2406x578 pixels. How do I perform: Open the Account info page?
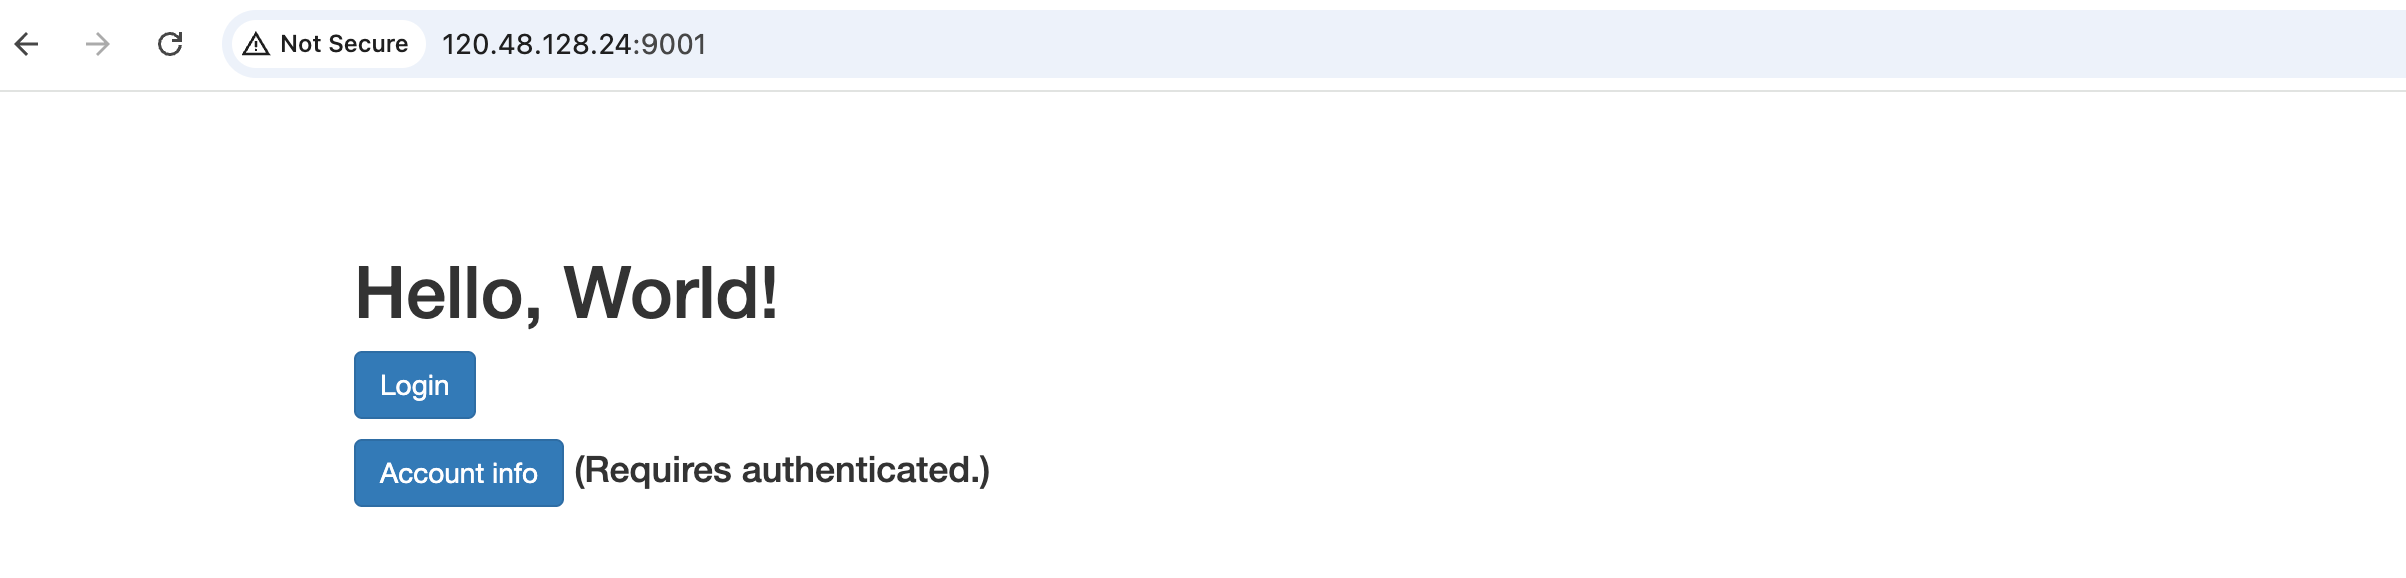click(459, 473)
